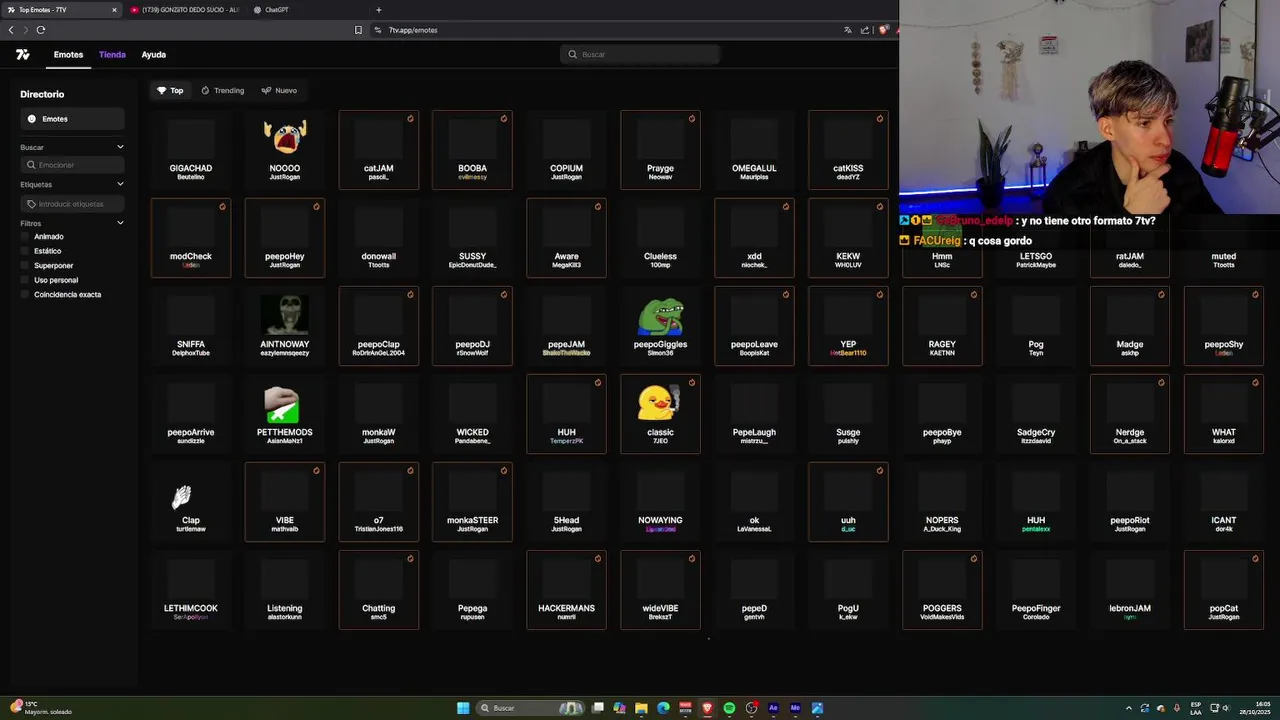
Task: Click the animated badge on KEKW card
Action: coord(880,207)
